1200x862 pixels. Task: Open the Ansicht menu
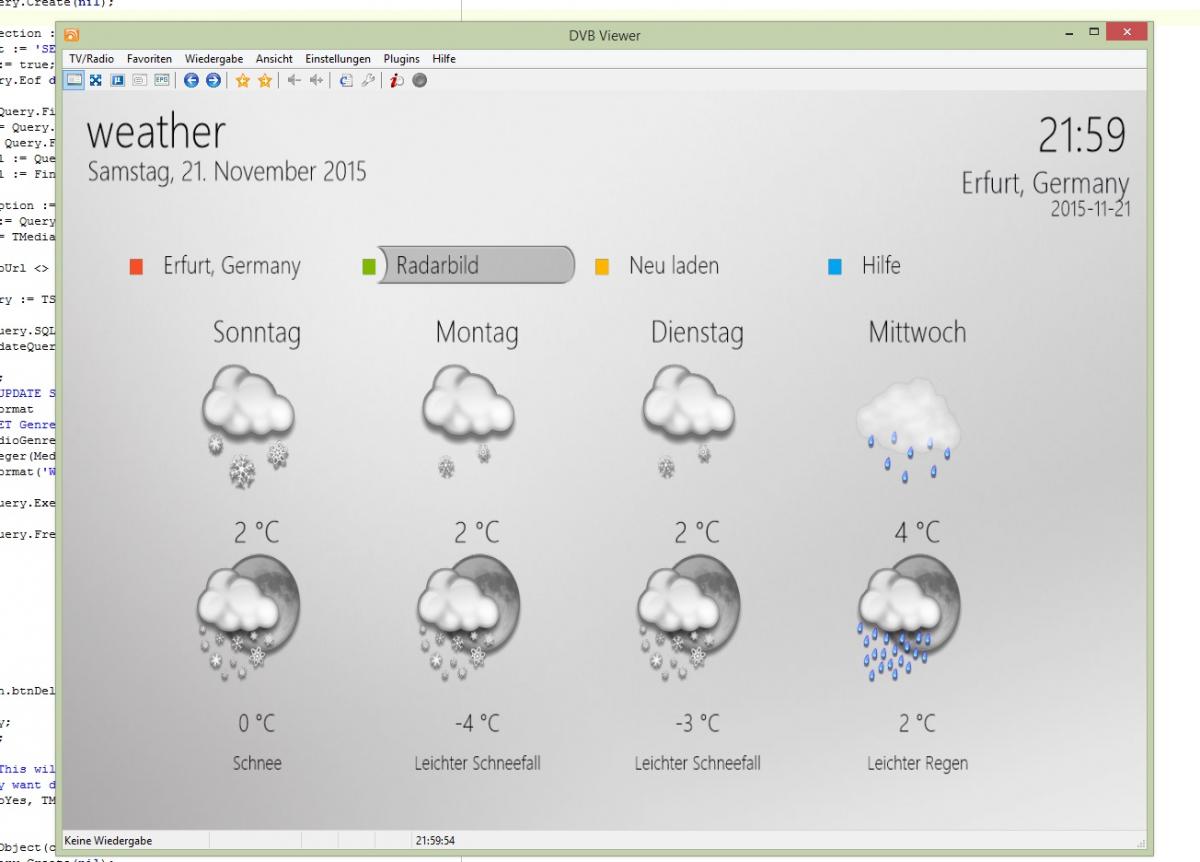coord(275,59)
